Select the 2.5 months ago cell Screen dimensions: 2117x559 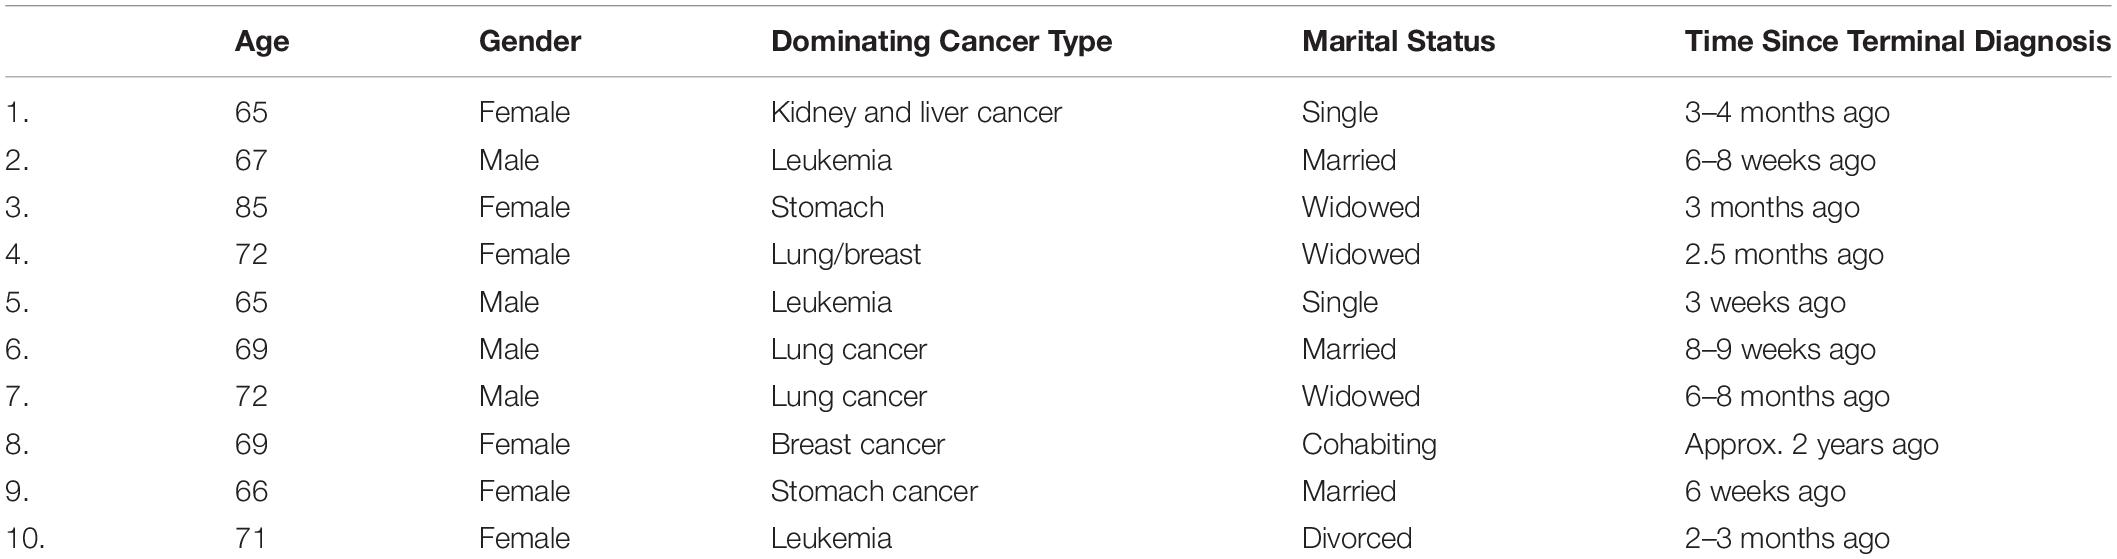pos(1784,254)
